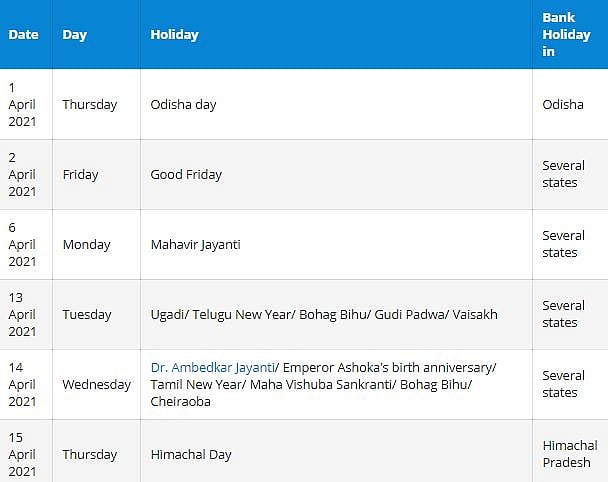Image resolution: width=608 pixels, height=482 pixels.
Task: Select the 13 April 2021 date cell
Action: point(22,315)
